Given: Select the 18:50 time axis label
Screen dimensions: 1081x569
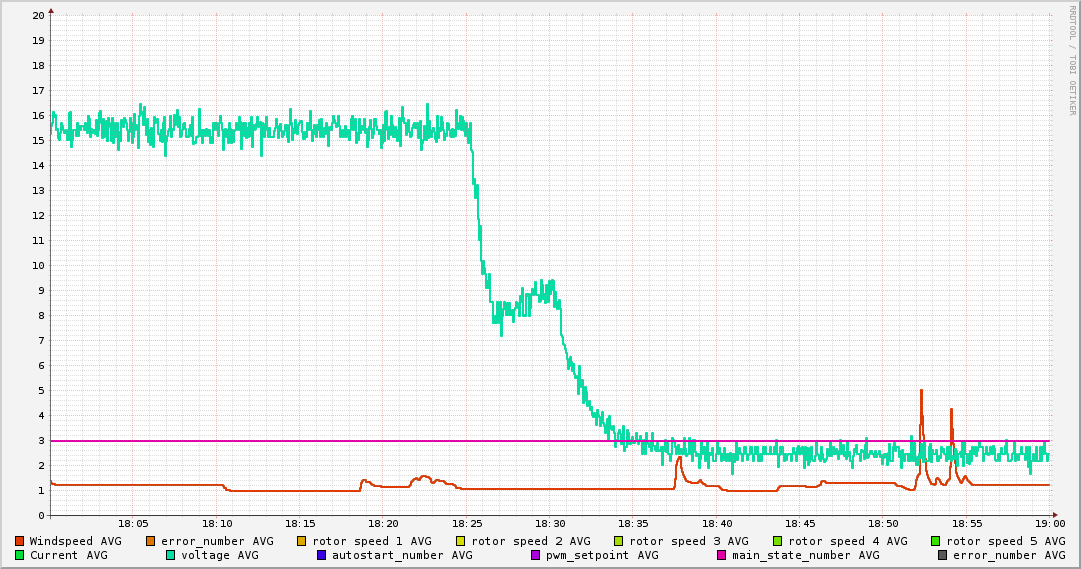Looking at the screenshot, I should tap(883, 523).
